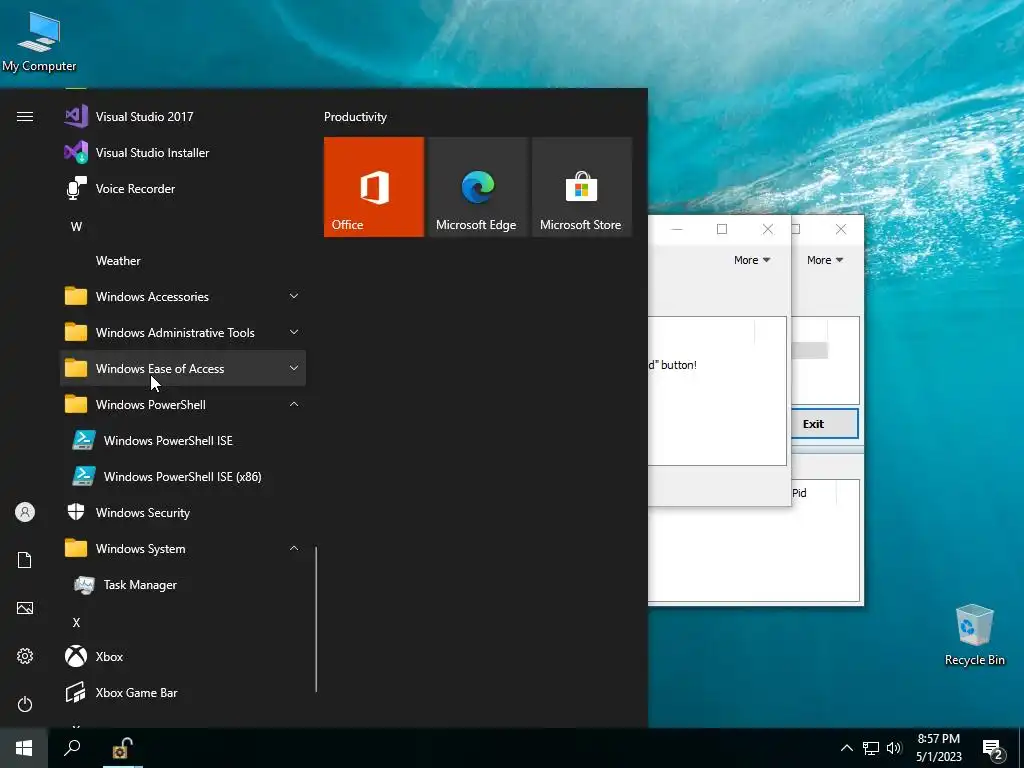Open Pictures from Start sidebar
Viewport: 1024px width, 768px height.
coord(25,608)
